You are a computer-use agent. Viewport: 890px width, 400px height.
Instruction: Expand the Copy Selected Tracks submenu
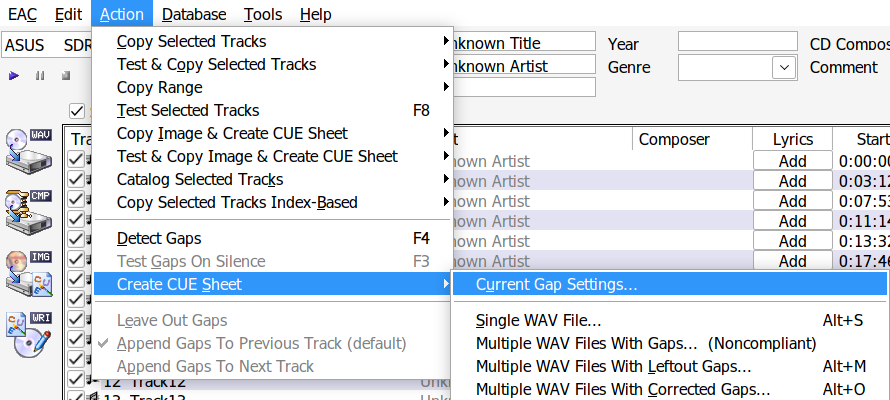point(272,42)
